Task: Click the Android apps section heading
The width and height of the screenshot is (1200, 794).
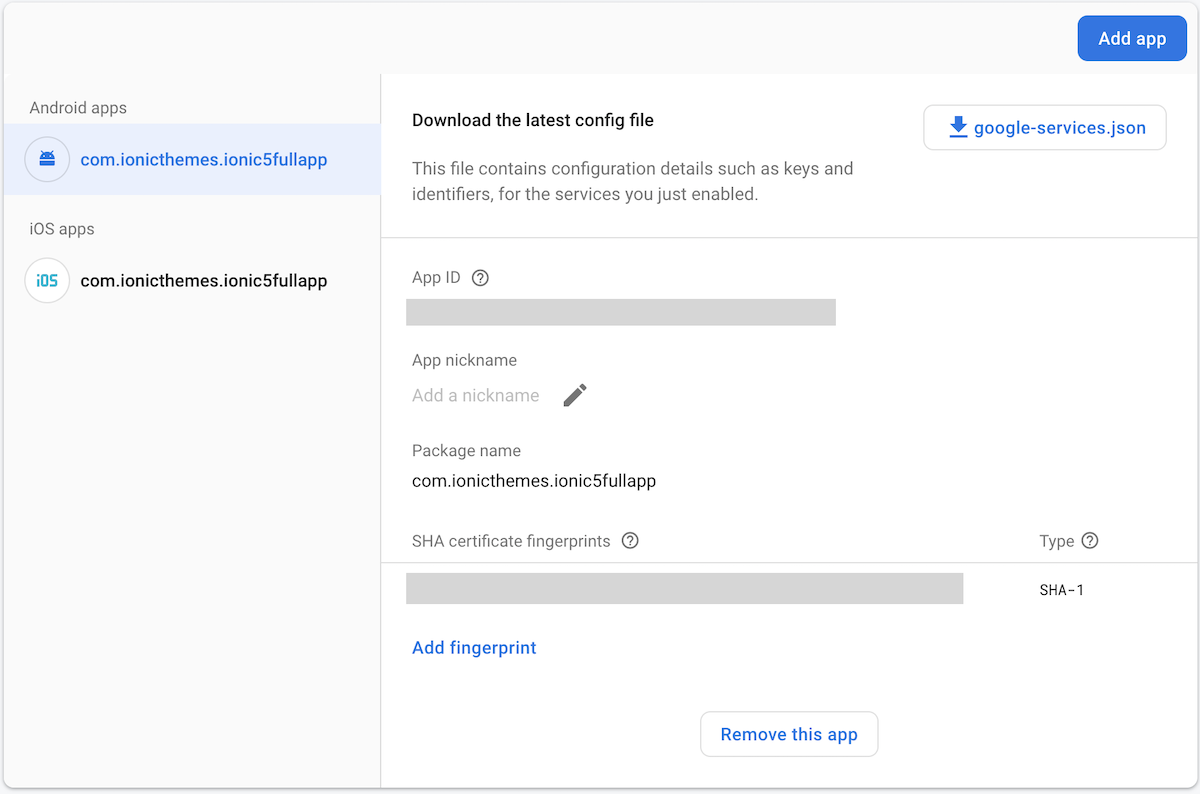Action: tap(78, 108)
